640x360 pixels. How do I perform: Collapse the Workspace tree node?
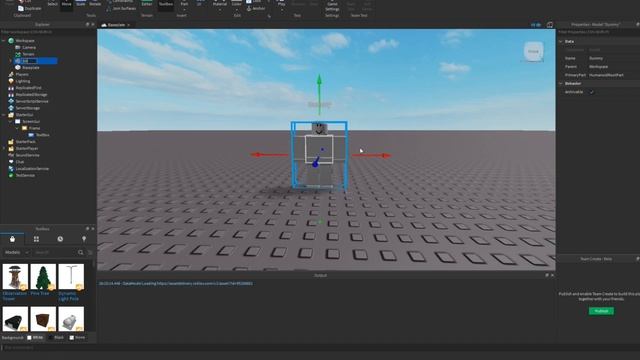point(4,41)
